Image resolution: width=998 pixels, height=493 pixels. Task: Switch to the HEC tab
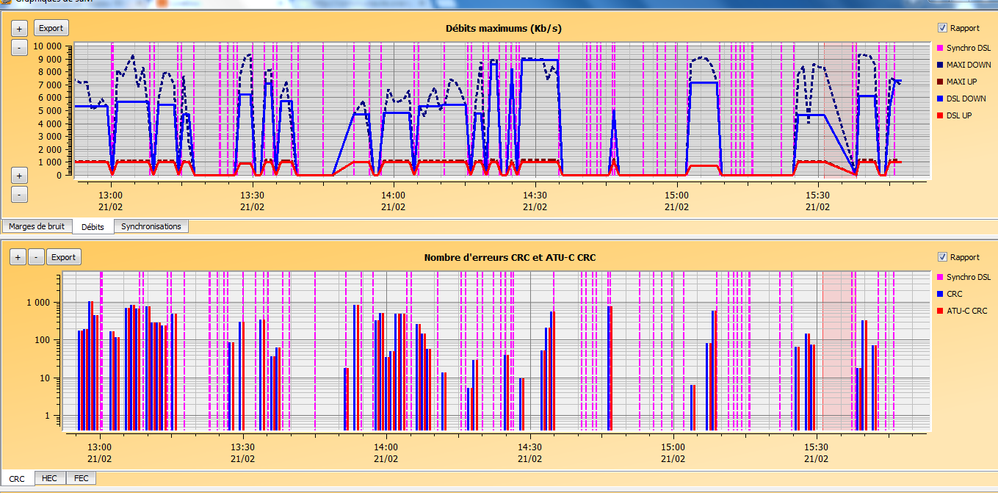(49, 478)
